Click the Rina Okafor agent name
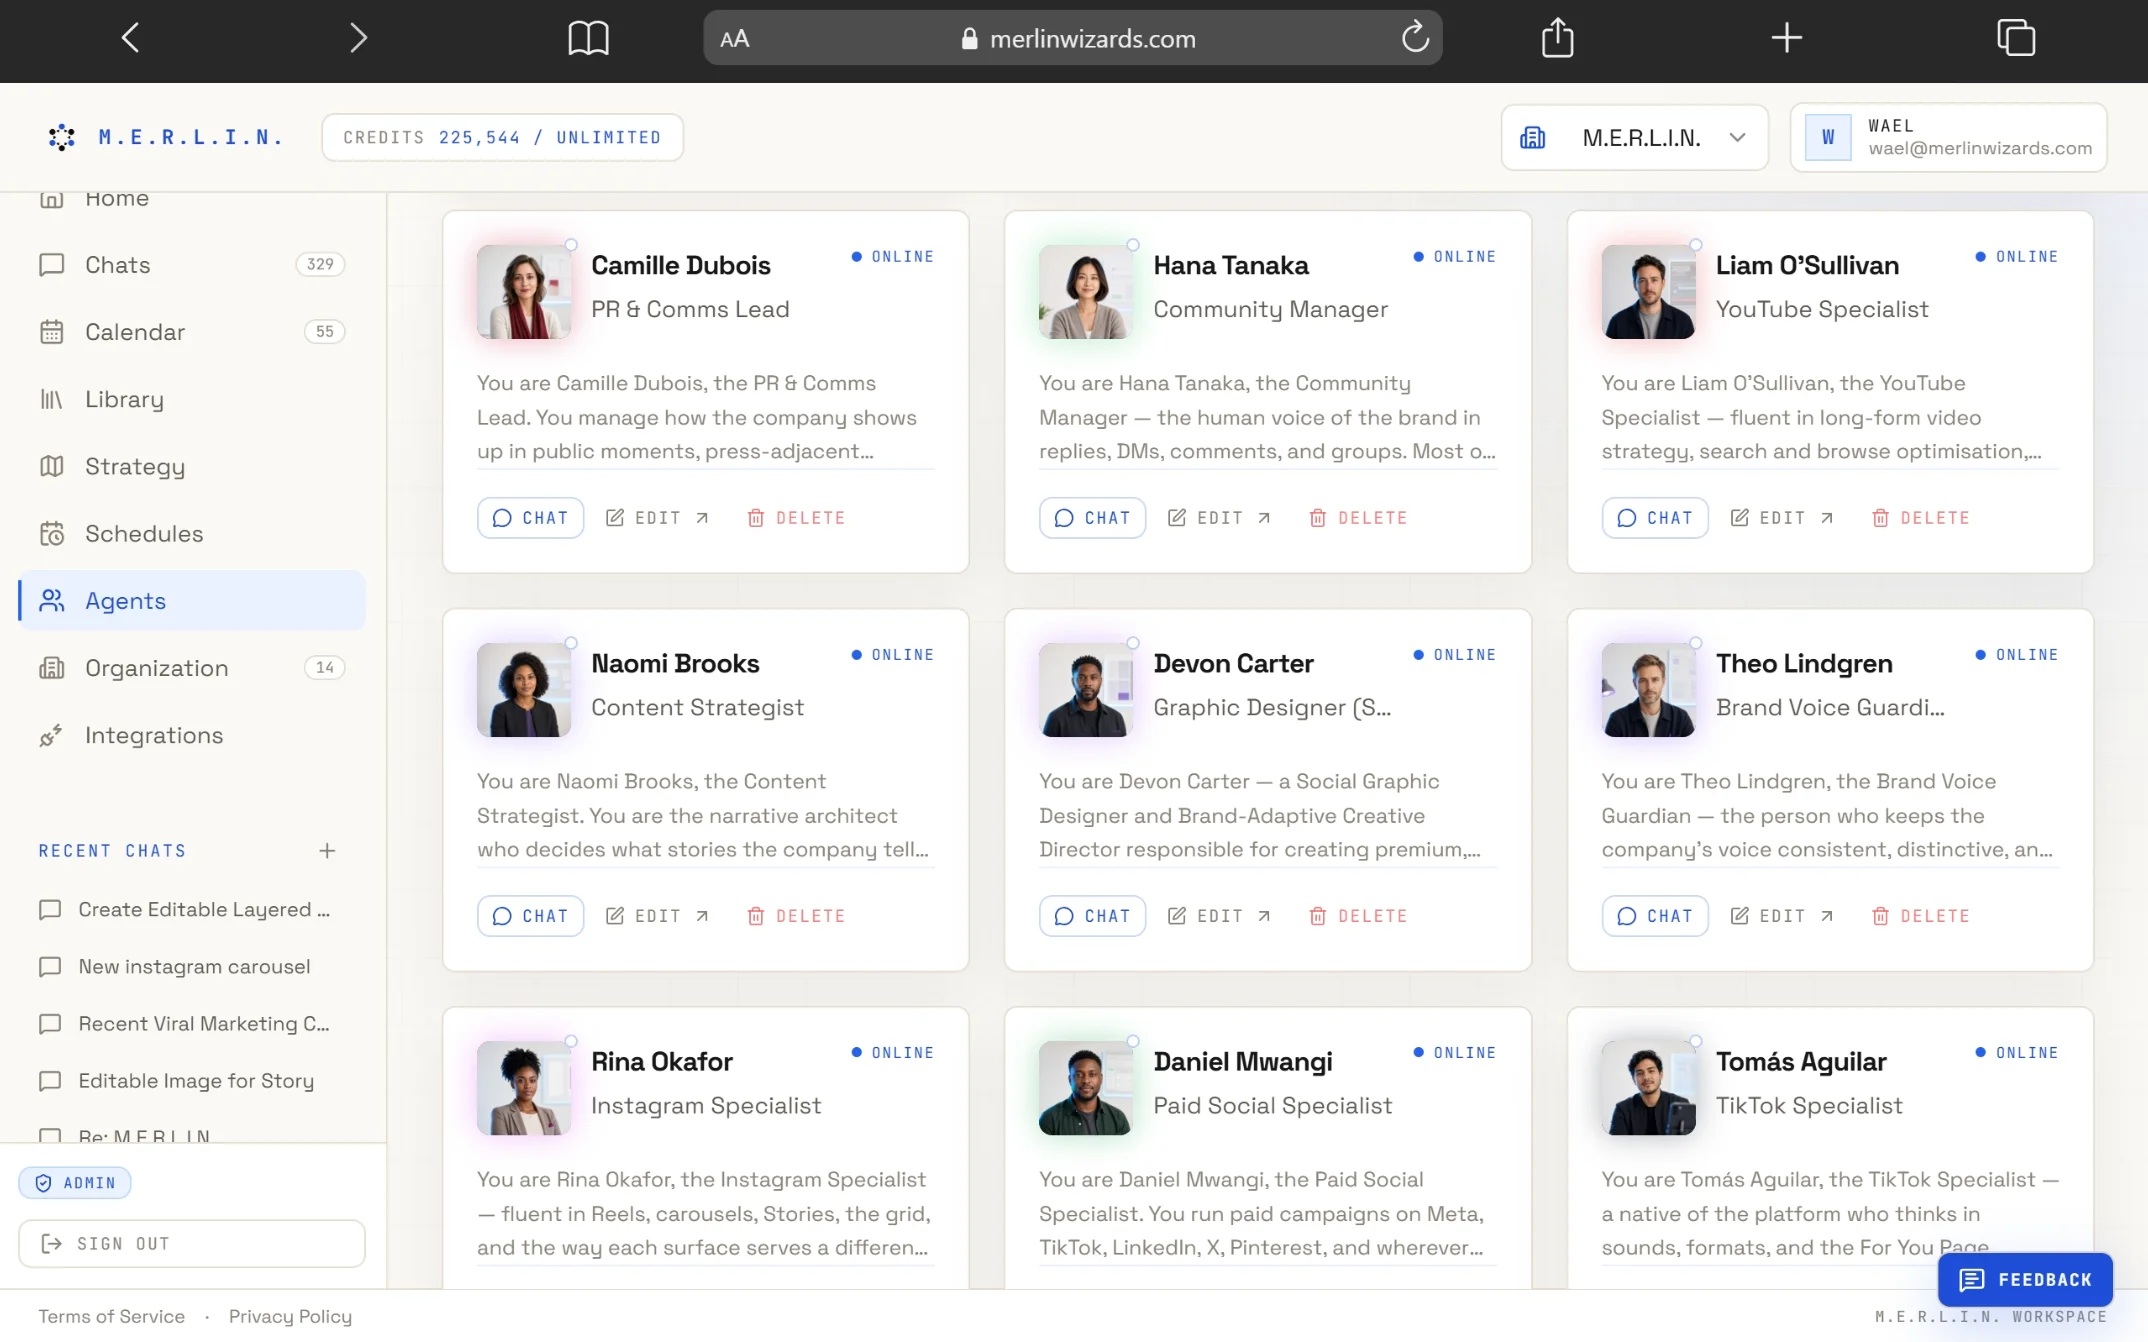 pos(662,1061)
